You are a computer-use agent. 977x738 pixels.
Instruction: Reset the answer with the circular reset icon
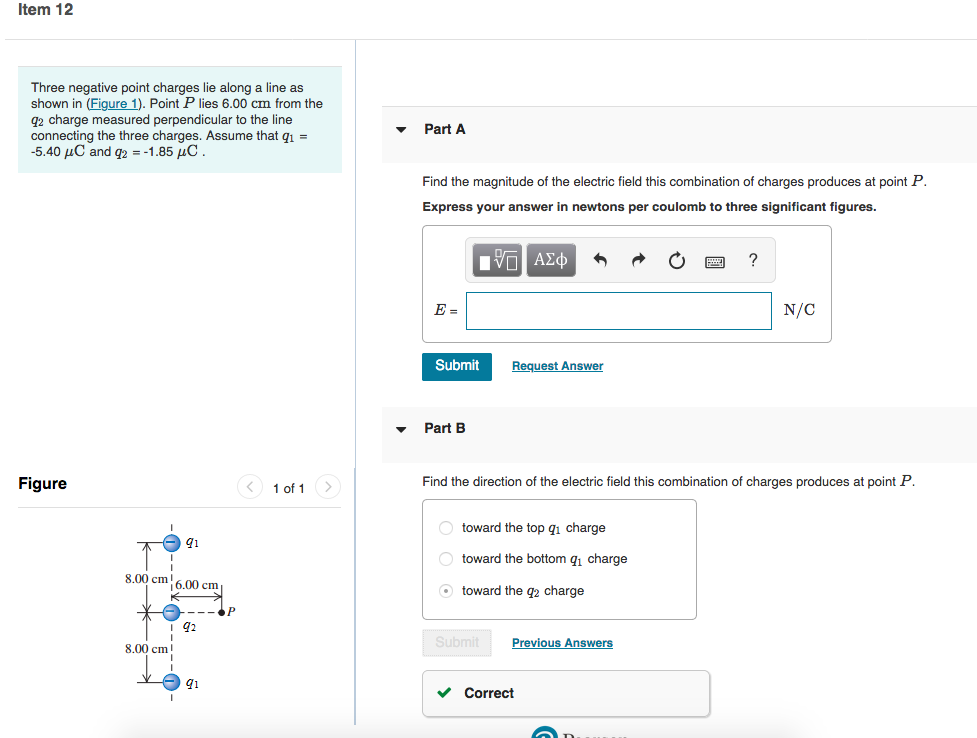pyautogui.click(x=676, y=260)
